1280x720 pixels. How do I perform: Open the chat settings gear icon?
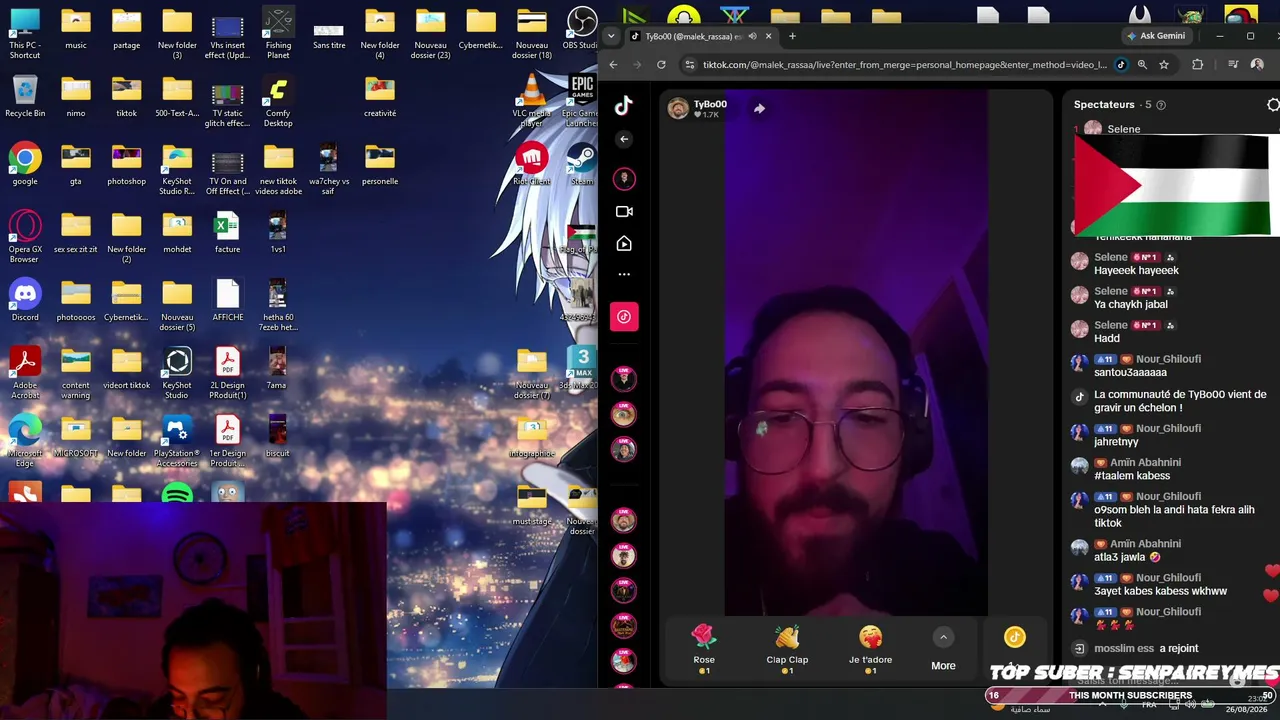[x=1273, y=105]
